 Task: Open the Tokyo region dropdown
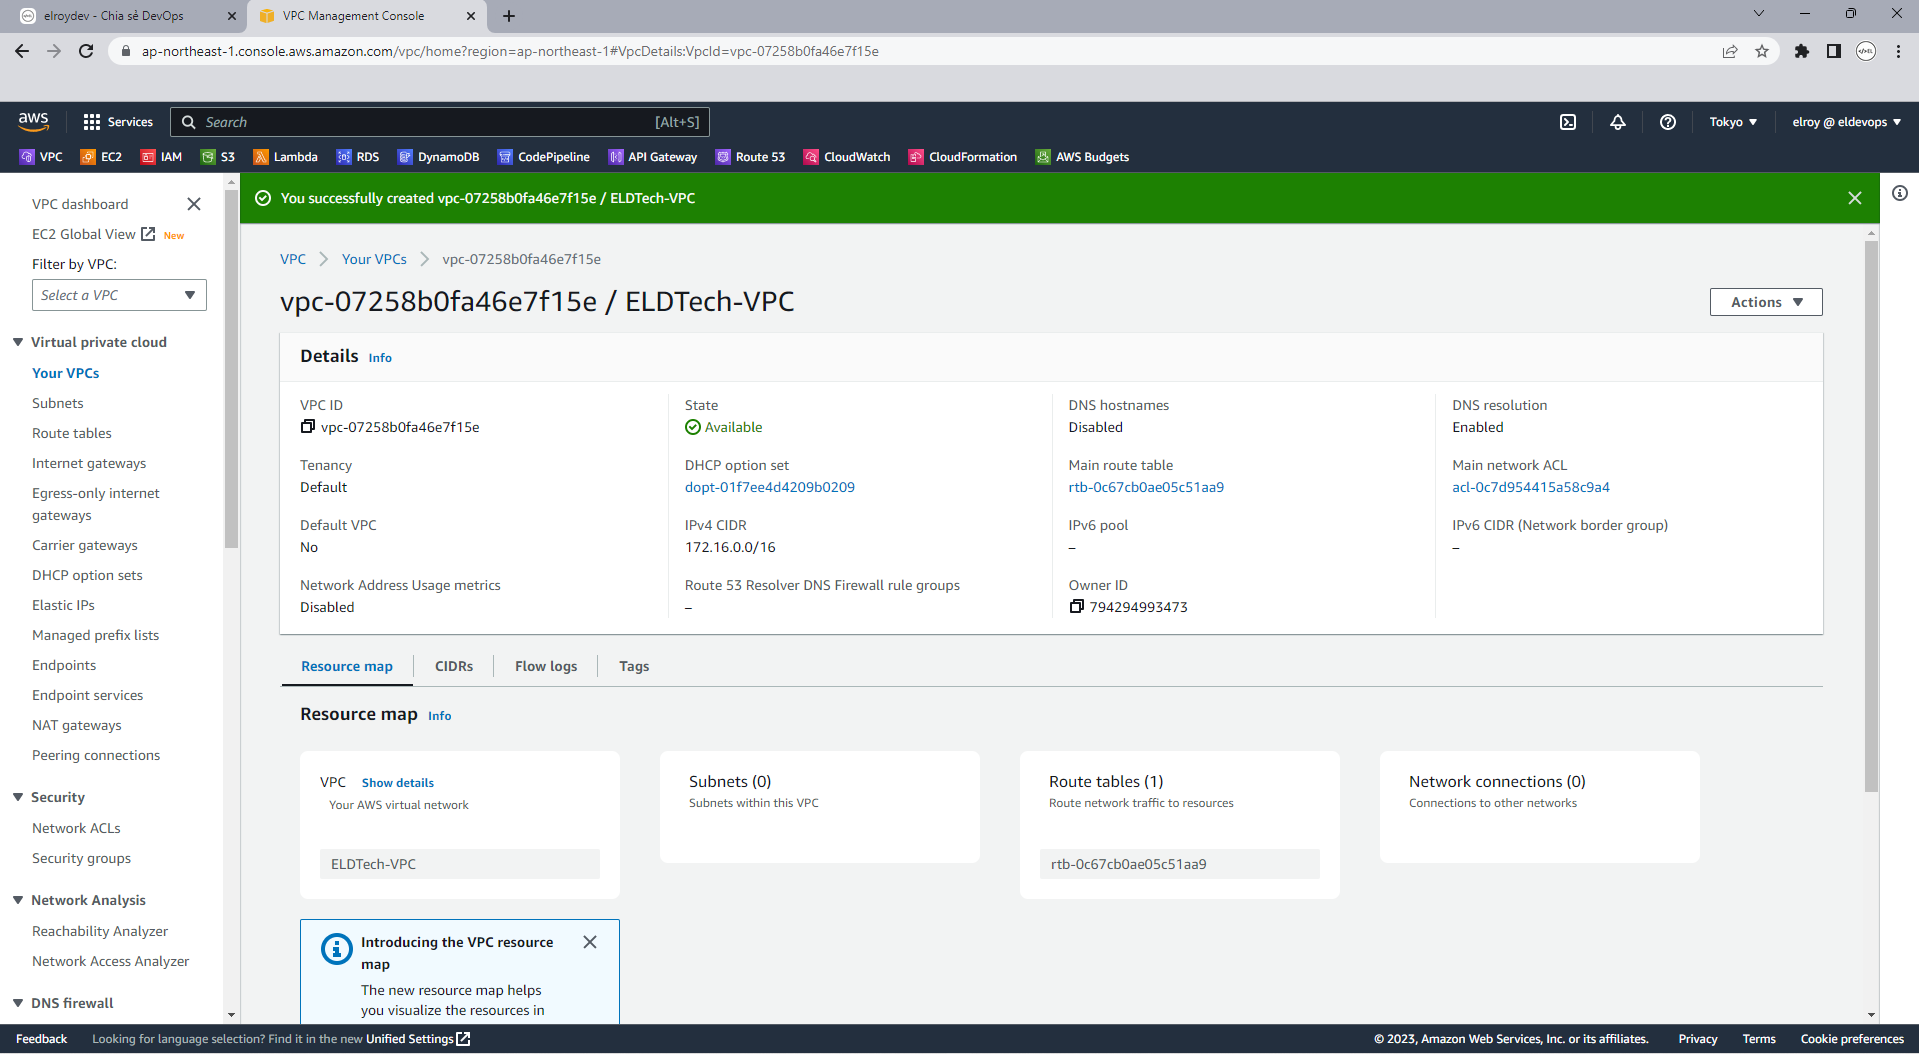pyautogui.click(x=1733, y=122)
